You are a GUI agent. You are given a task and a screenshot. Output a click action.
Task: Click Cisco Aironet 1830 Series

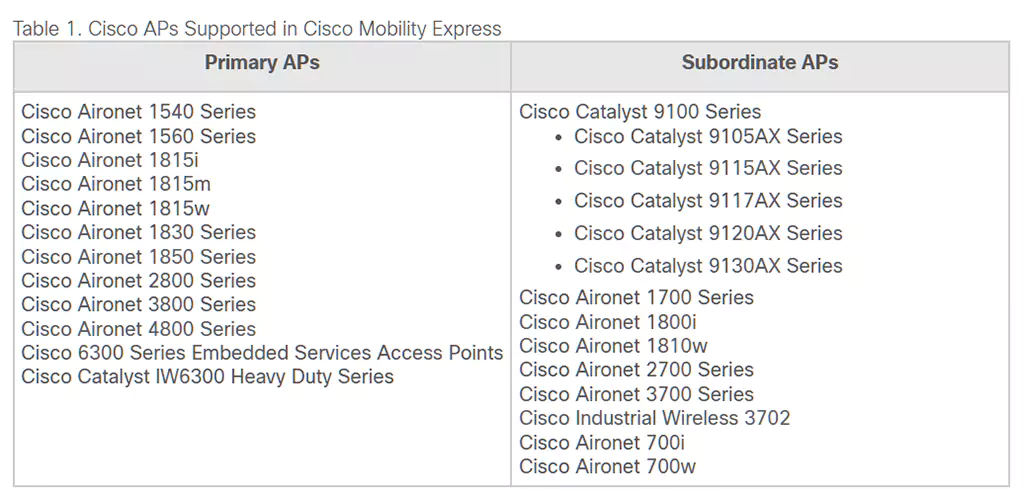[x=138, y=232]
